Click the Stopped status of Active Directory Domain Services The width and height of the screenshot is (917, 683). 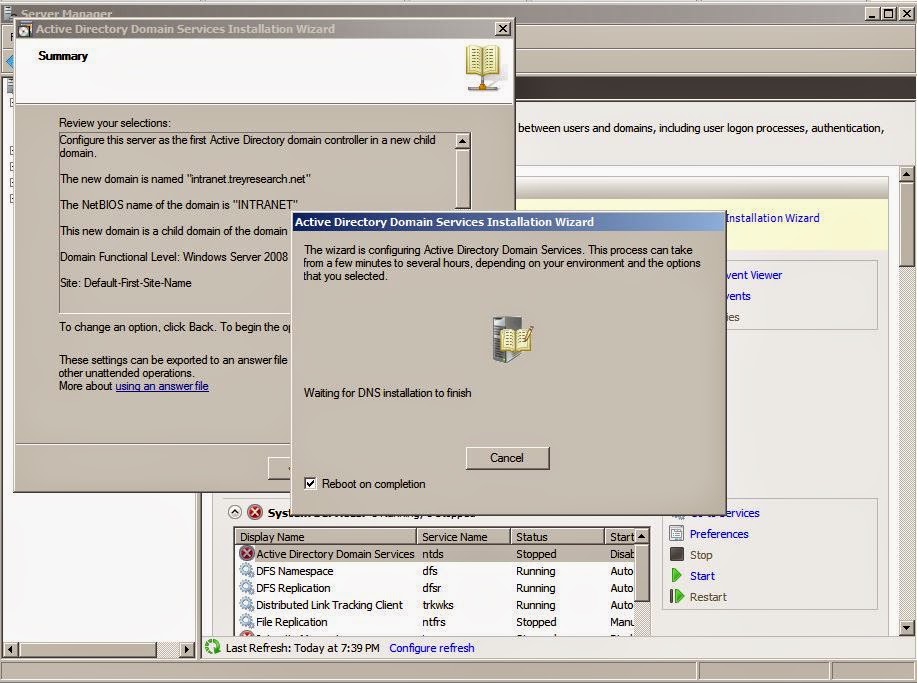(536, 554)
